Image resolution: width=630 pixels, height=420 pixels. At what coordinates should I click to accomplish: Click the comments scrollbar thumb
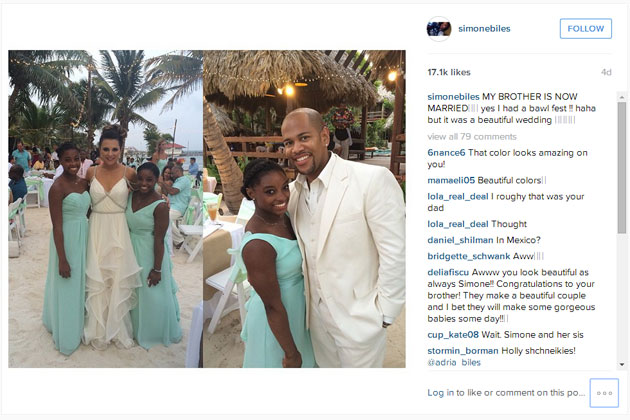click(622, 168)
